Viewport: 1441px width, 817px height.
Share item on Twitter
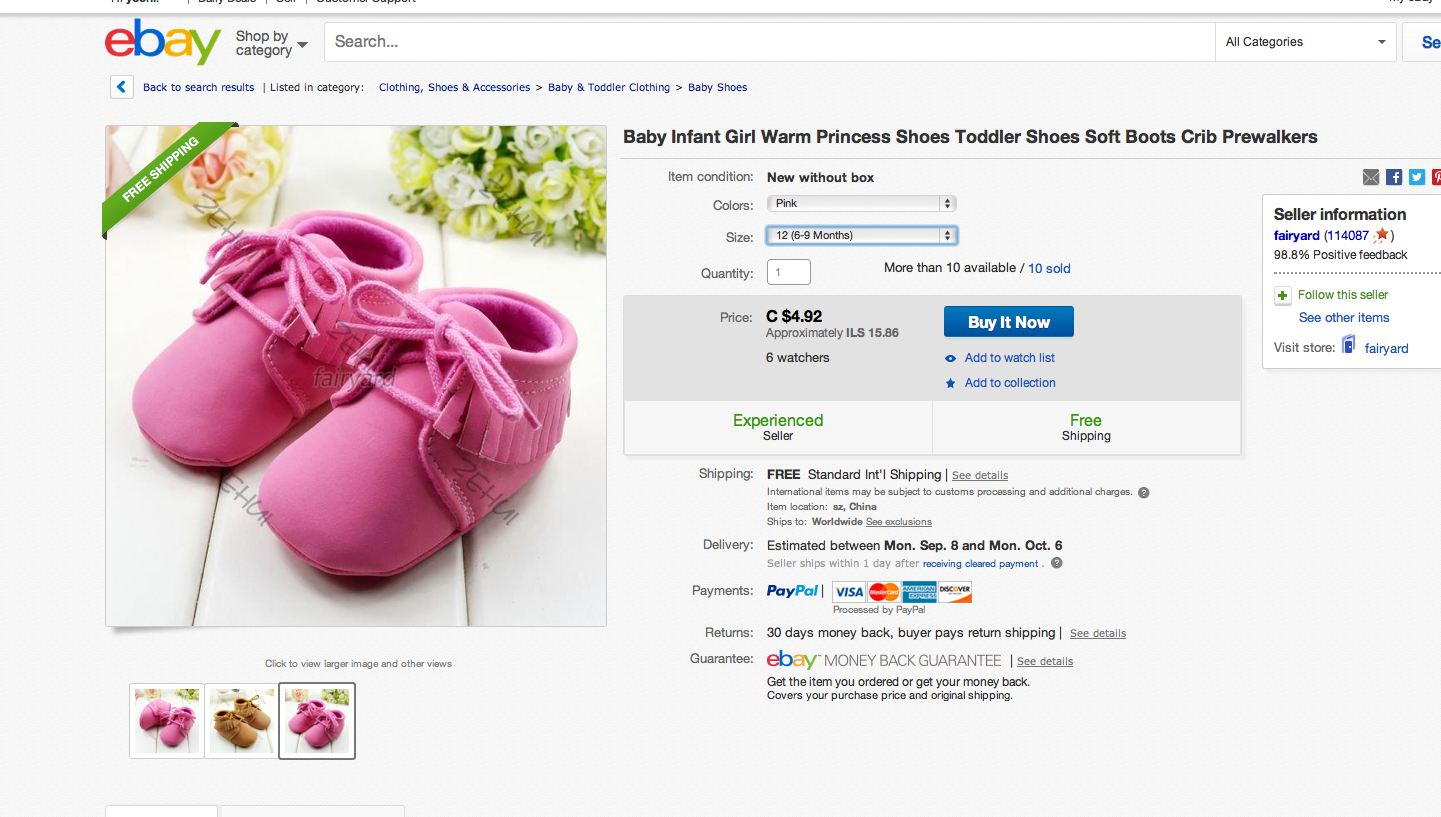click(x=1417, y=177)
